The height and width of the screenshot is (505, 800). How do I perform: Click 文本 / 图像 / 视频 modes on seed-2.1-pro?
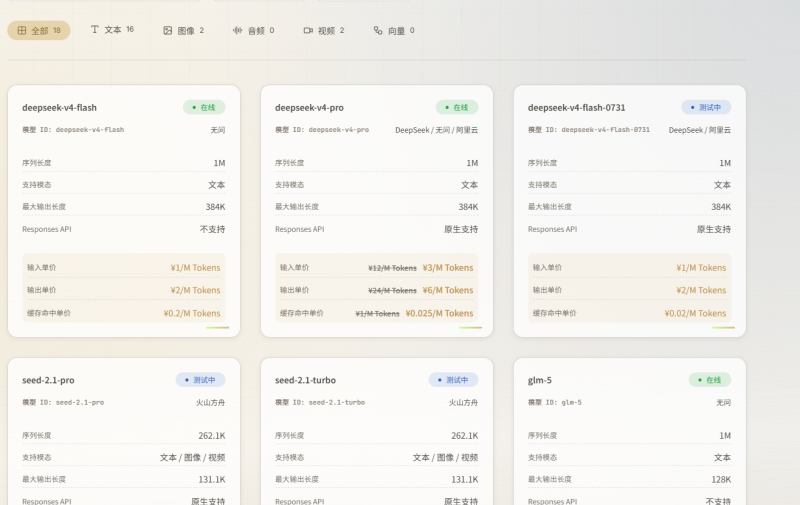[192, 458]
